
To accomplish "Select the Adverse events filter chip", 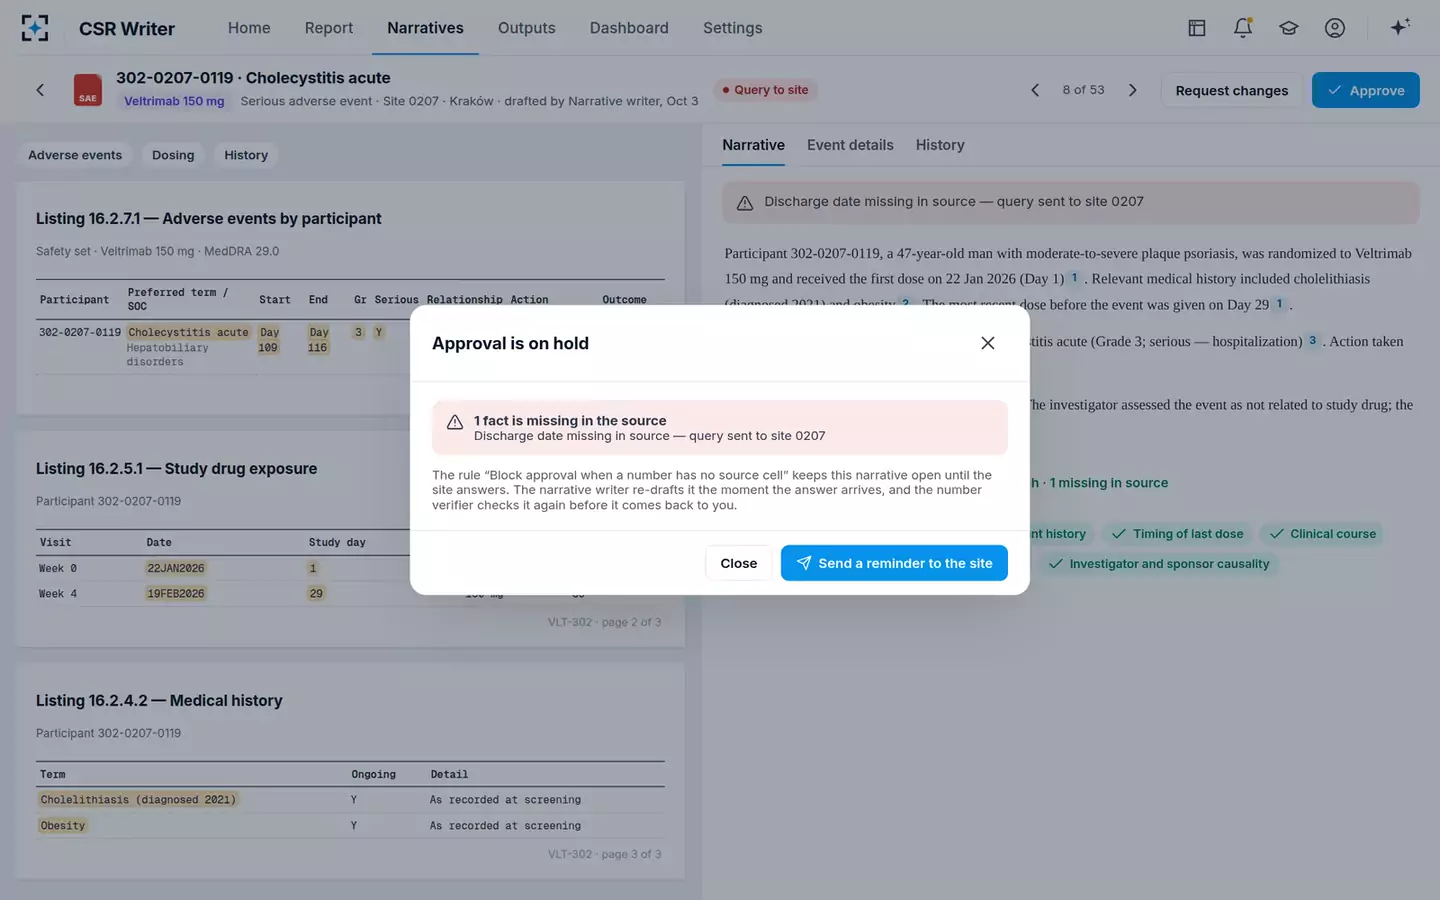I will [x=75, y=155].
